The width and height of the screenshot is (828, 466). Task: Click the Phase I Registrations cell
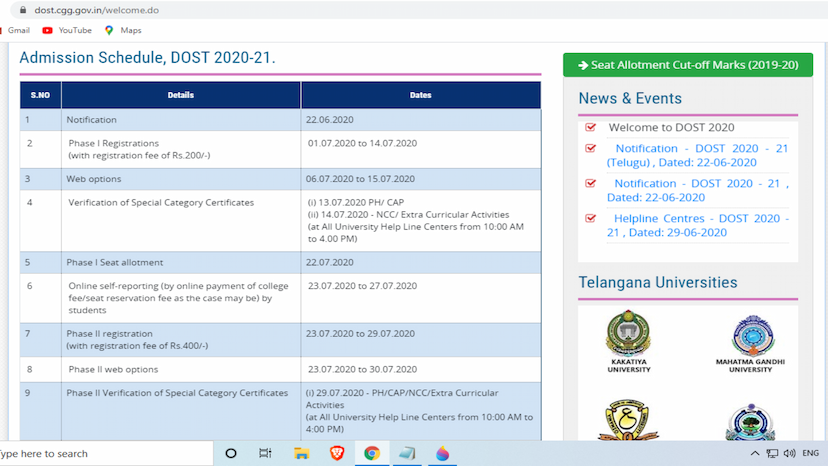tap(181, 150)
